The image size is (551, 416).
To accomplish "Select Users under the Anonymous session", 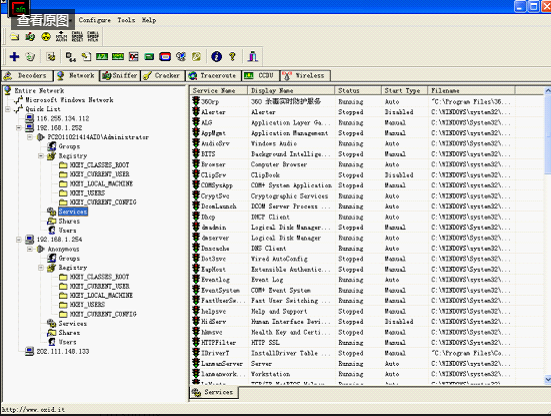I will pos(67,342).
